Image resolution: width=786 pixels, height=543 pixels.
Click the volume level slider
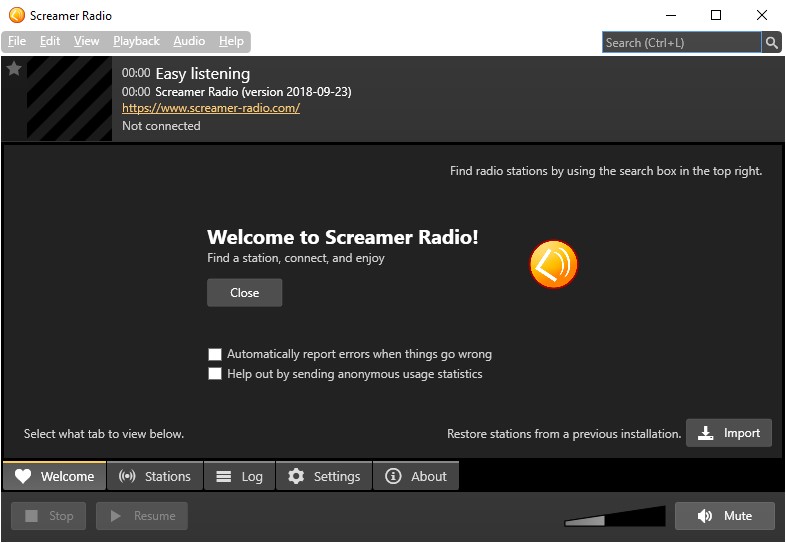point(615,517)
